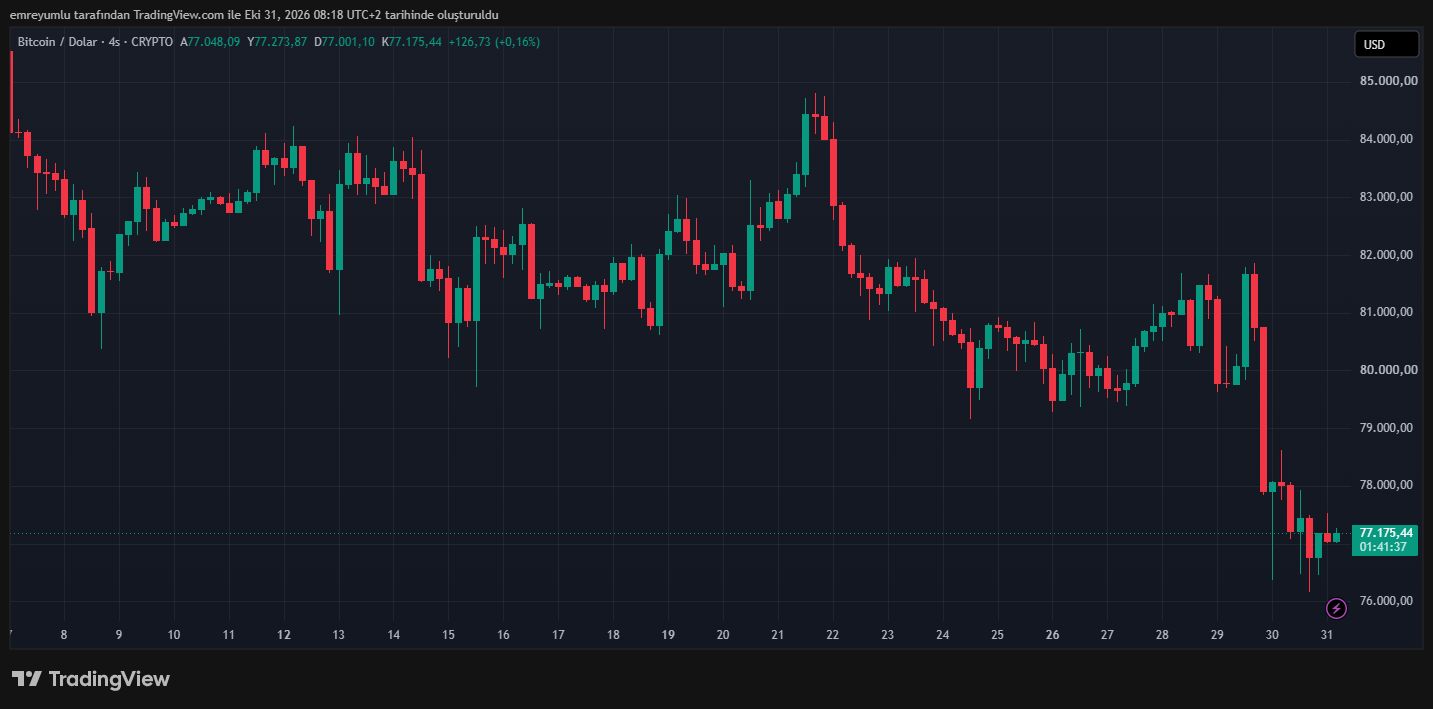
Task: Click the +126,73 (+0,16%) change value
Action: click(493, 42)
